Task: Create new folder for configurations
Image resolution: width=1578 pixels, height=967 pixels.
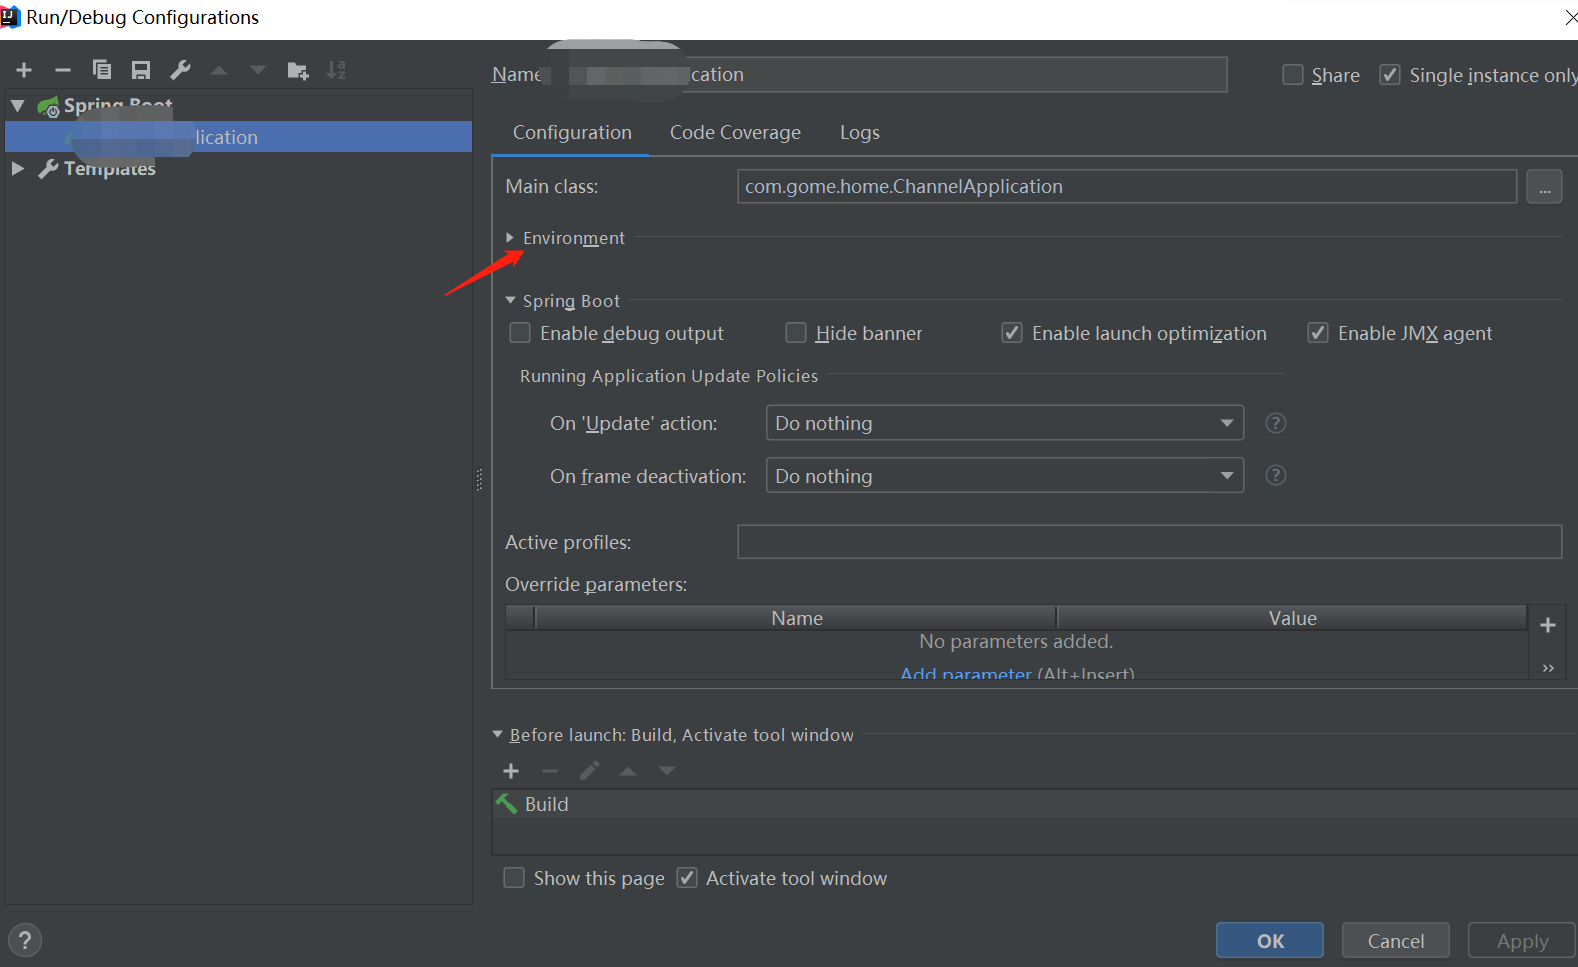Action: (x=298, y=70)
